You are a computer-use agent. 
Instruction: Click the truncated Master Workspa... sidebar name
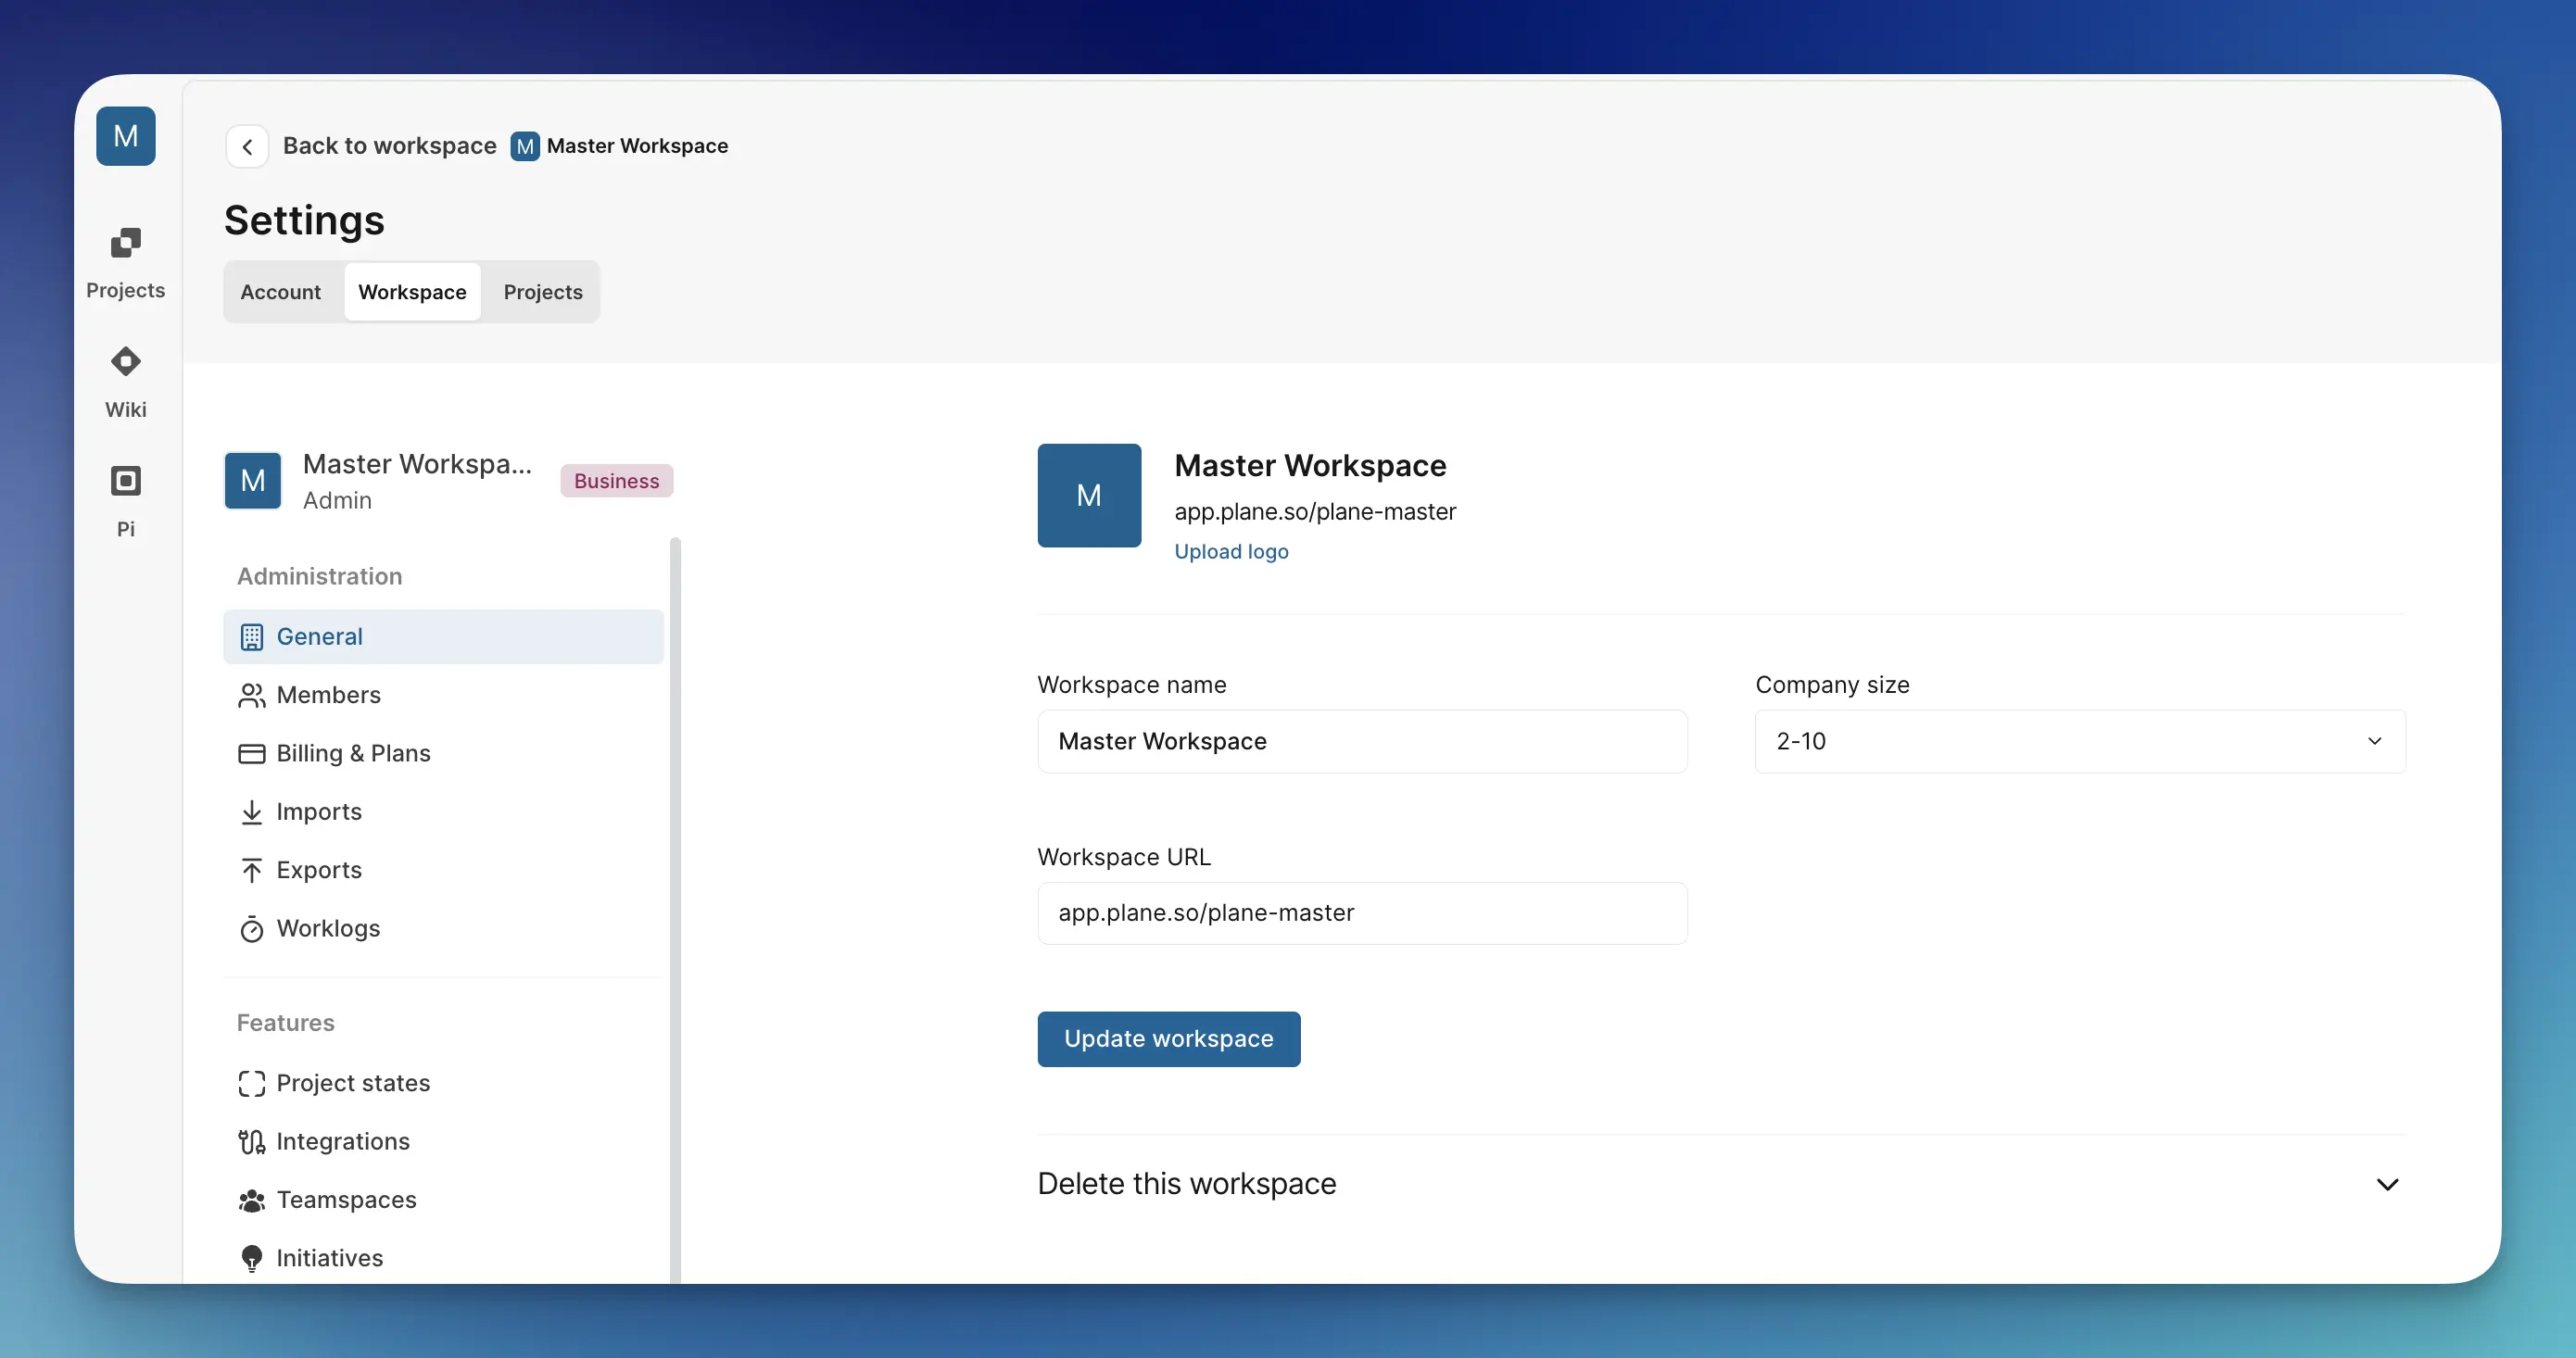(x=417, y=464)
